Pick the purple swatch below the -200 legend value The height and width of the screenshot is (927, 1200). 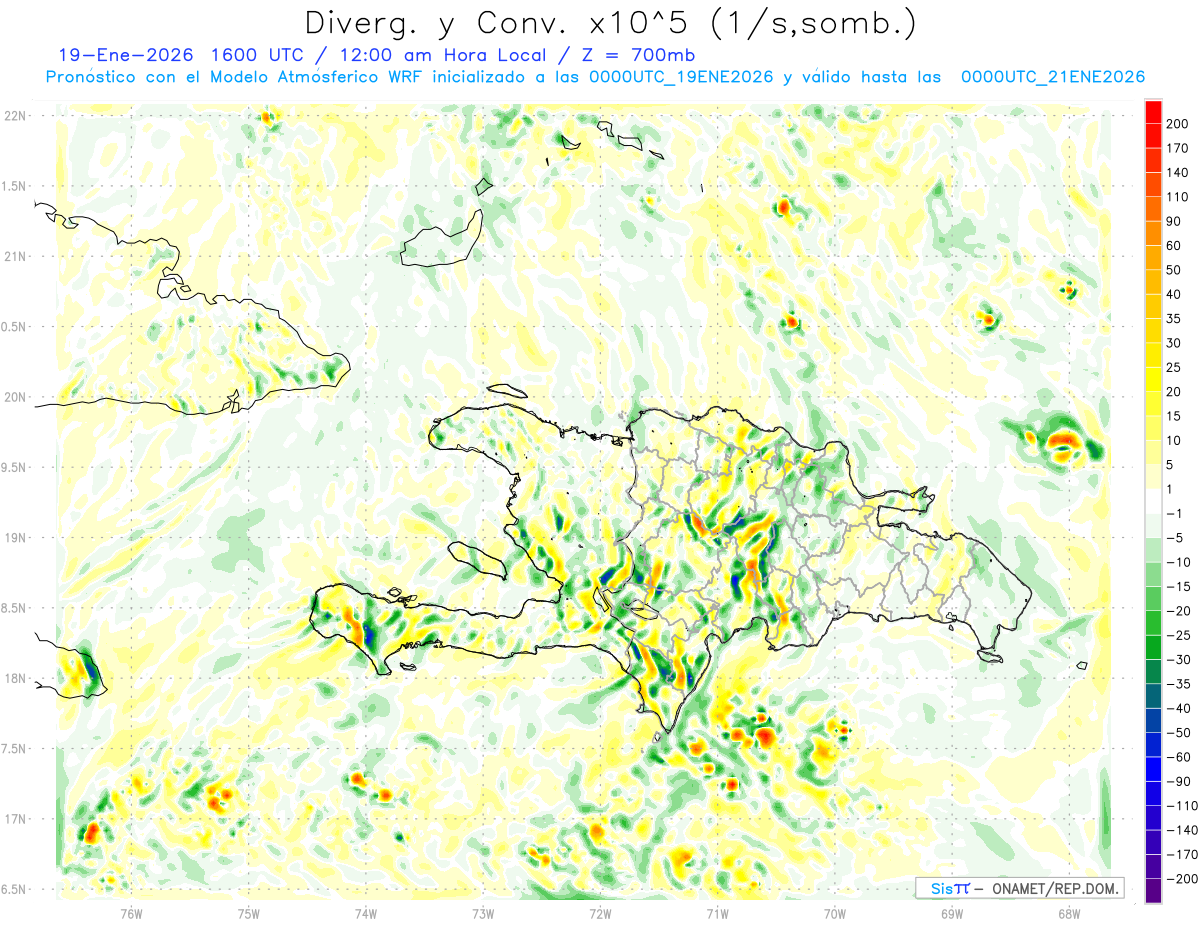coord(1153,891)
